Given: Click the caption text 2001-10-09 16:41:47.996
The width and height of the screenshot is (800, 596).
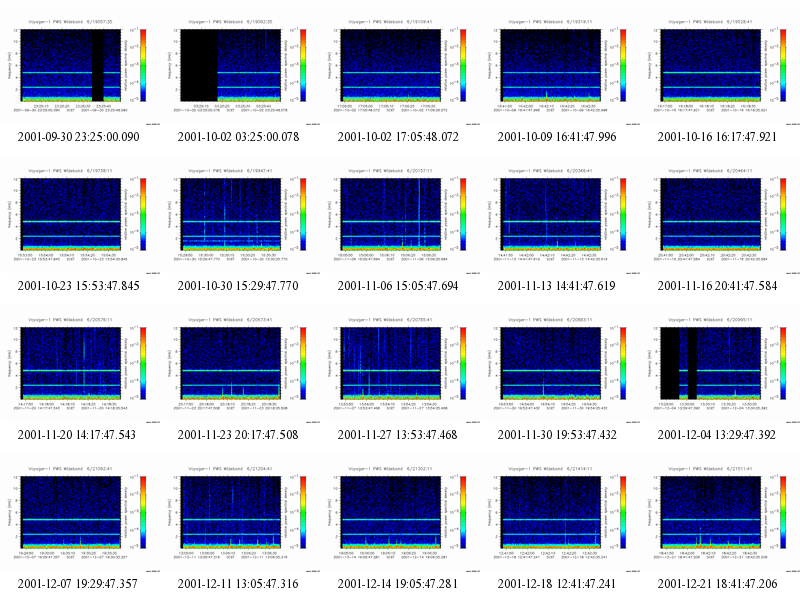Looking at the screenshot, I should (557, 137).
